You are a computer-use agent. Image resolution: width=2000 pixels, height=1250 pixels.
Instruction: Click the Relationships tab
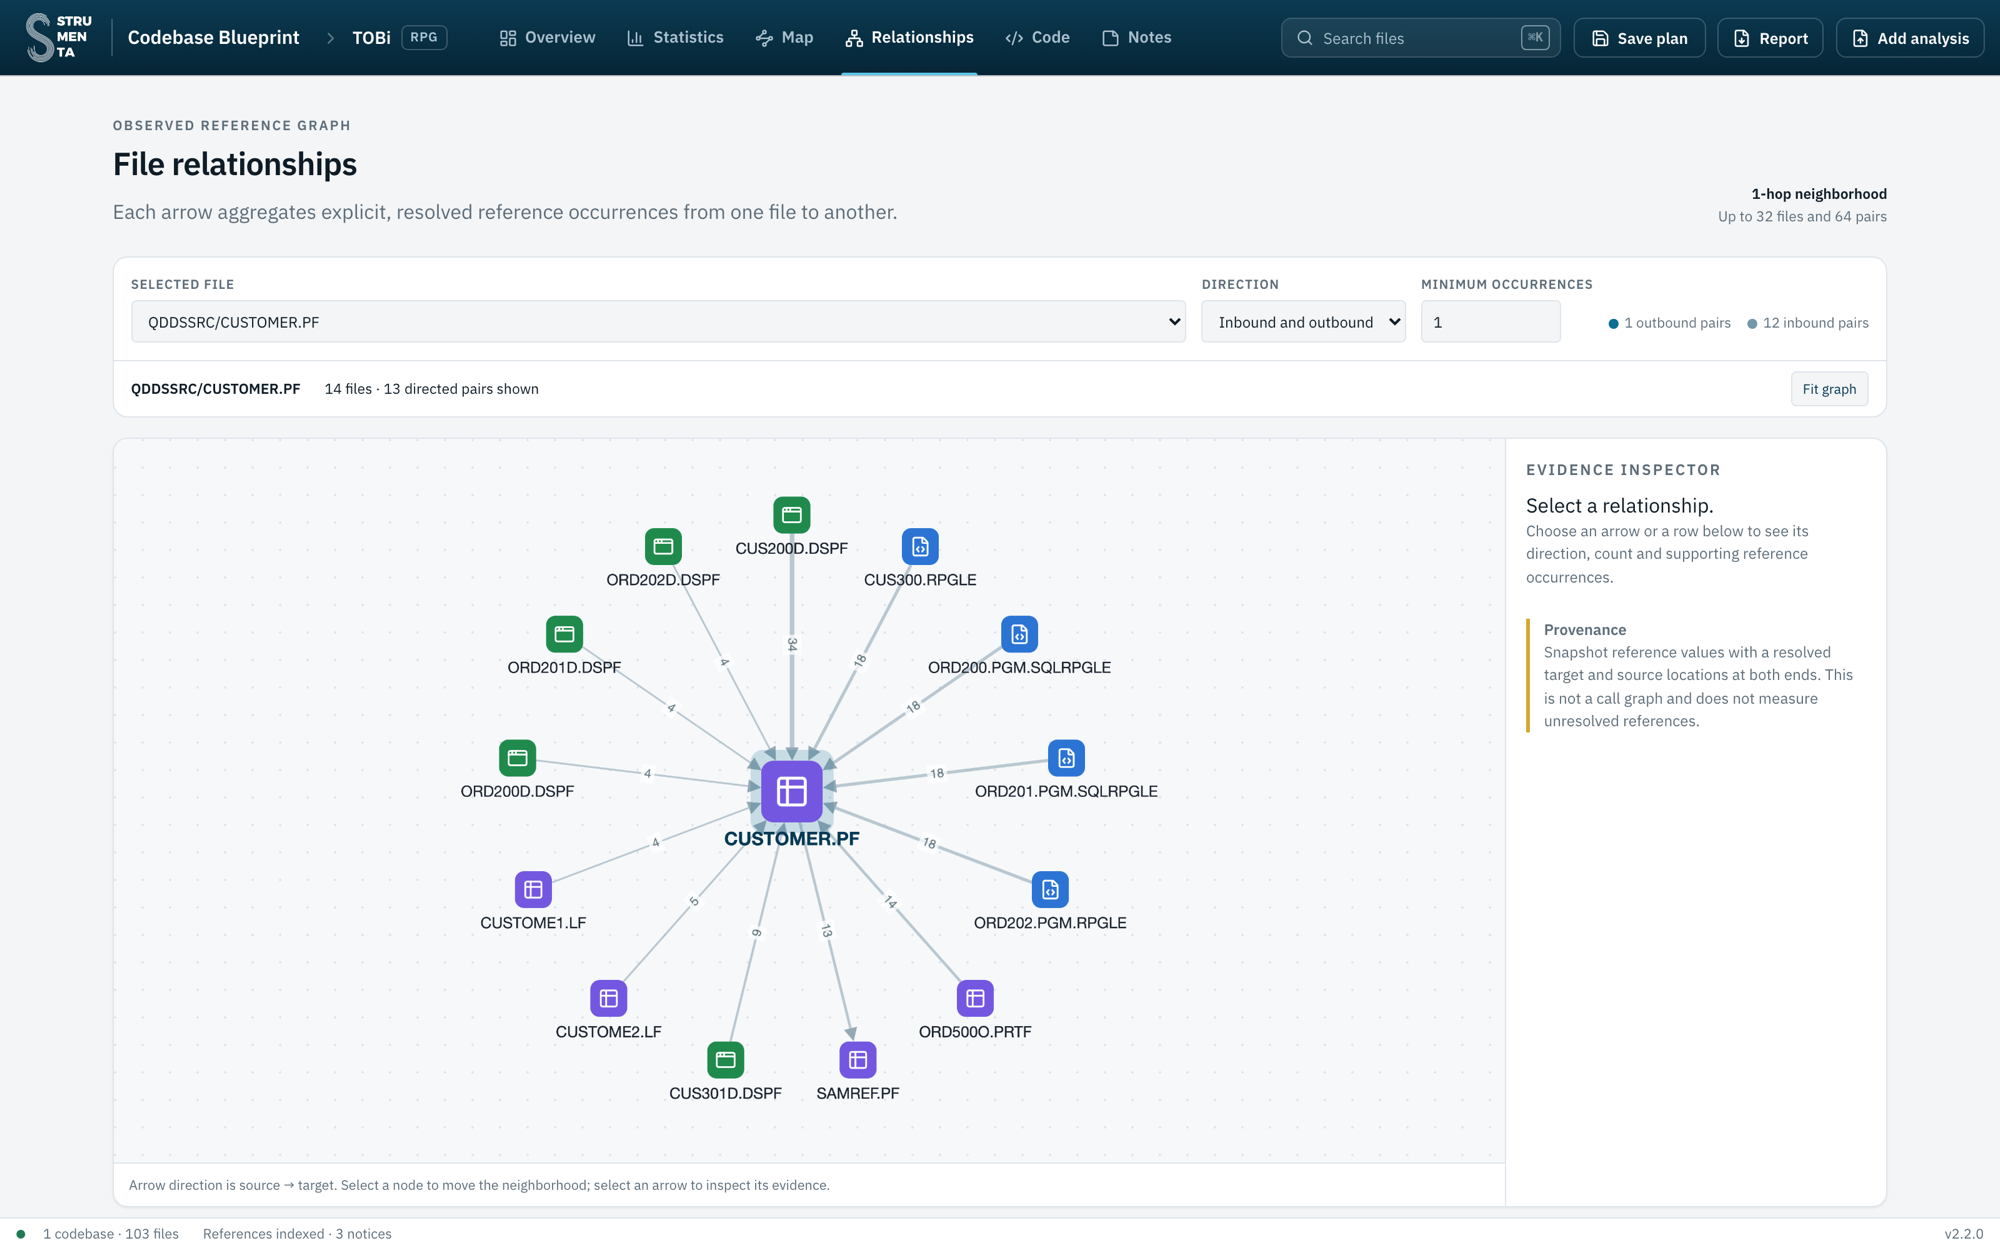point(909,37)
